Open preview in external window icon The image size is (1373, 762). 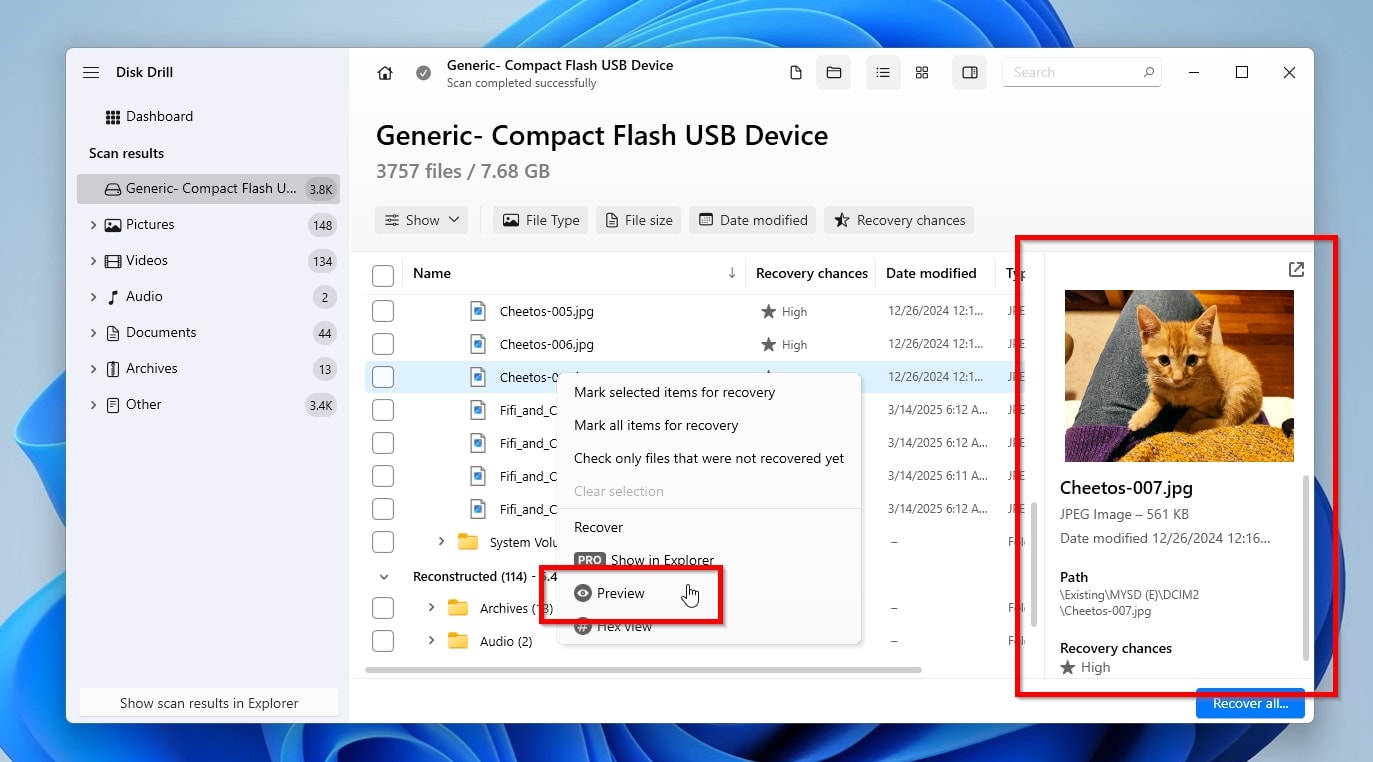point(1296,270)
